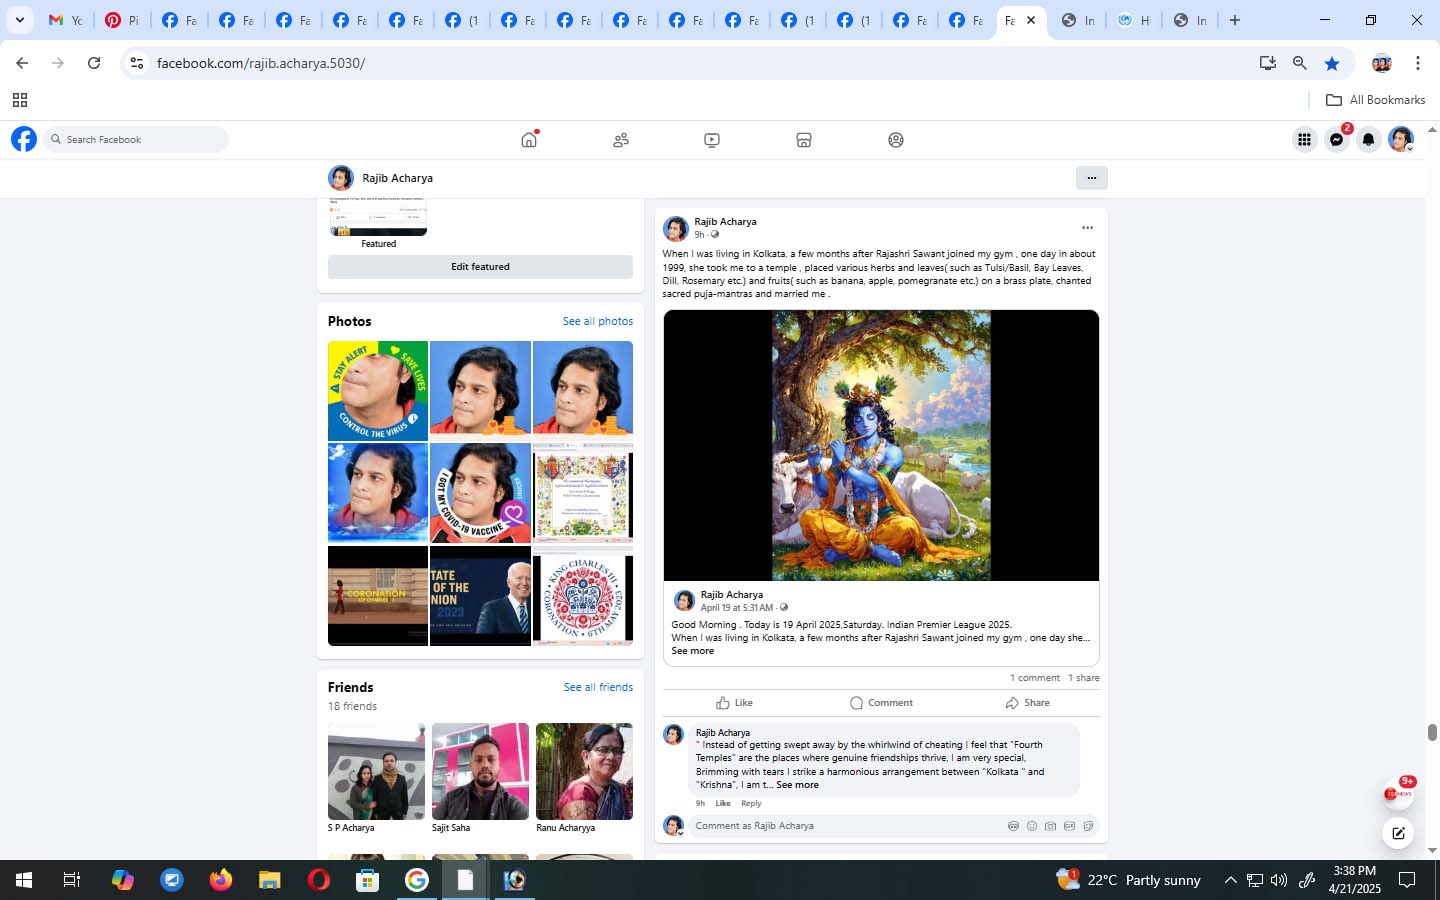The height and width of the screenshot is (900, 1440).
Task: Open the Friends icon in top navigation
Action: (621, 140)
